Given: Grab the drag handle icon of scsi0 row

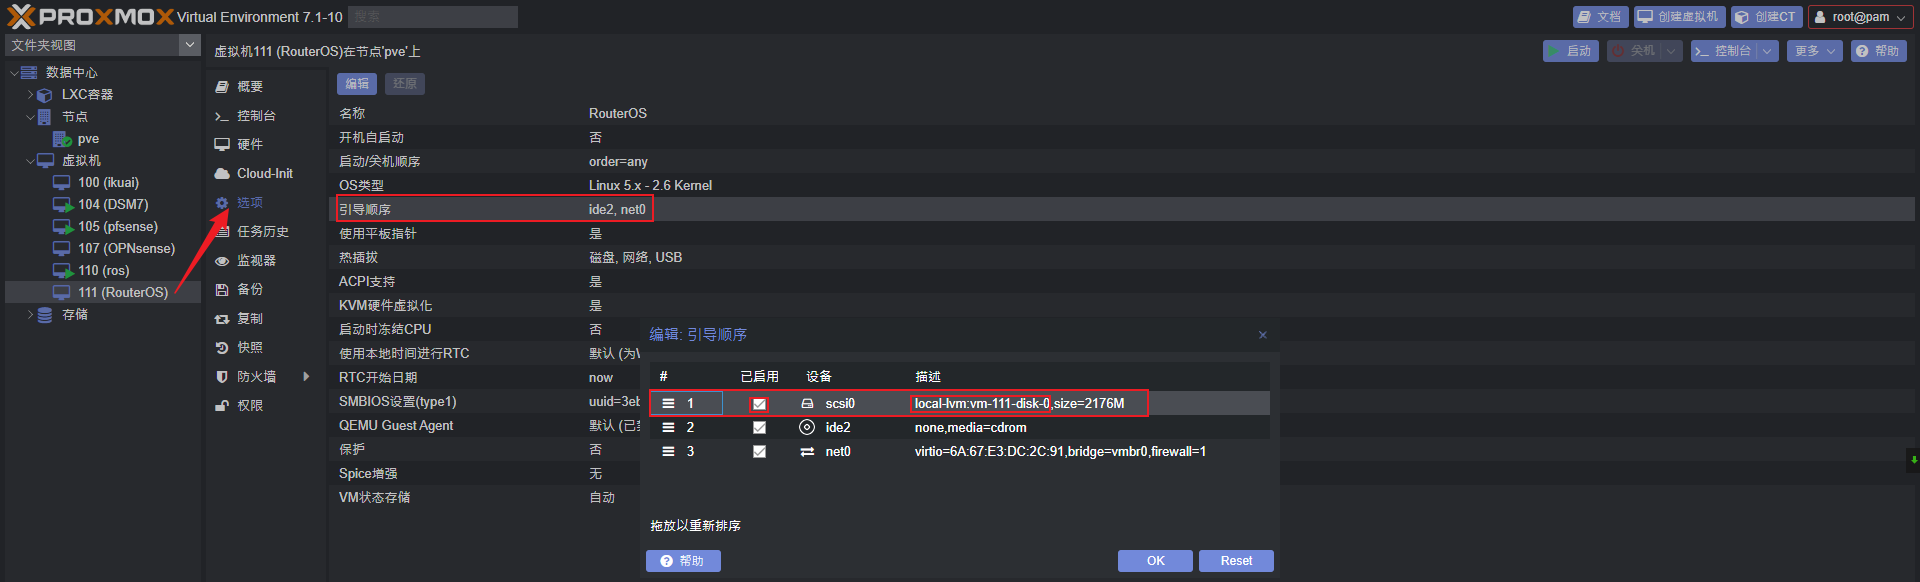Looking at the screenshot, I should (x=668, y=403).
